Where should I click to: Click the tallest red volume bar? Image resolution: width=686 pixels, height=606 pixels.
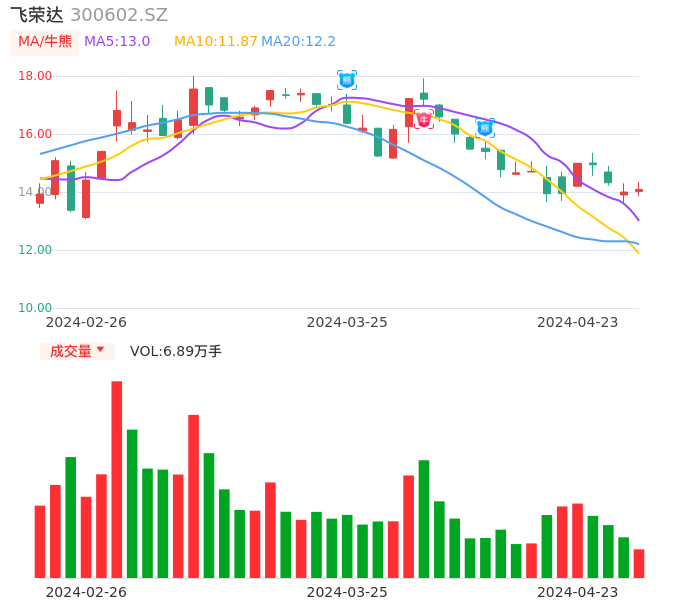pos(117,479)
